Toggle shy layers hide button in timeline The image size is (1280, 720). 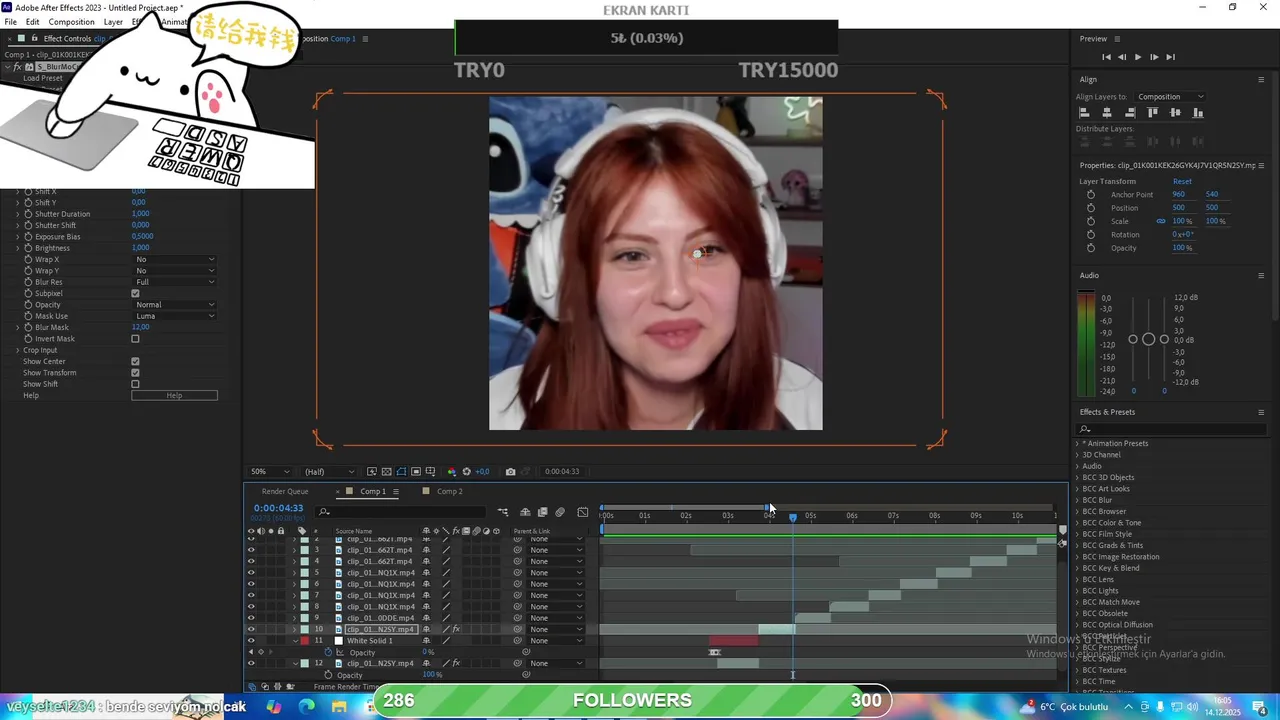tap(525, 512)
